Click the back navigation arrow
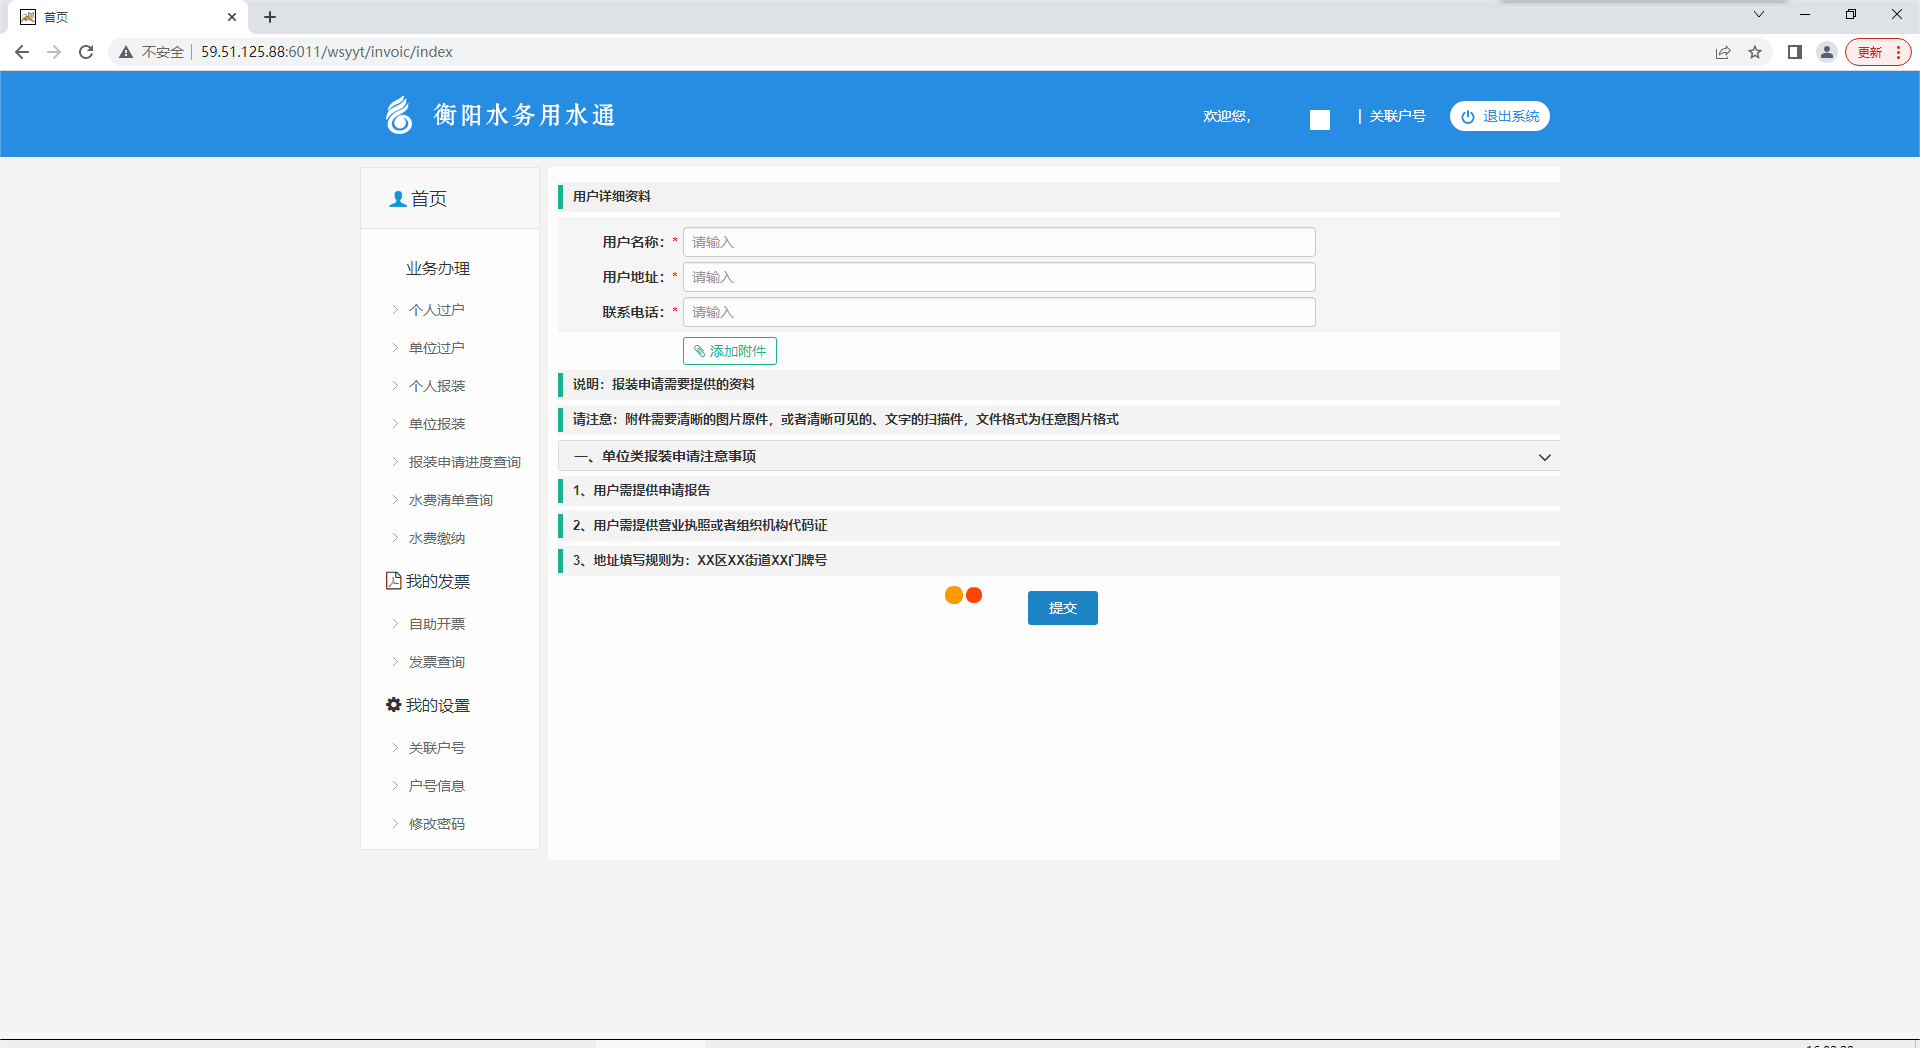 (22, 52)
